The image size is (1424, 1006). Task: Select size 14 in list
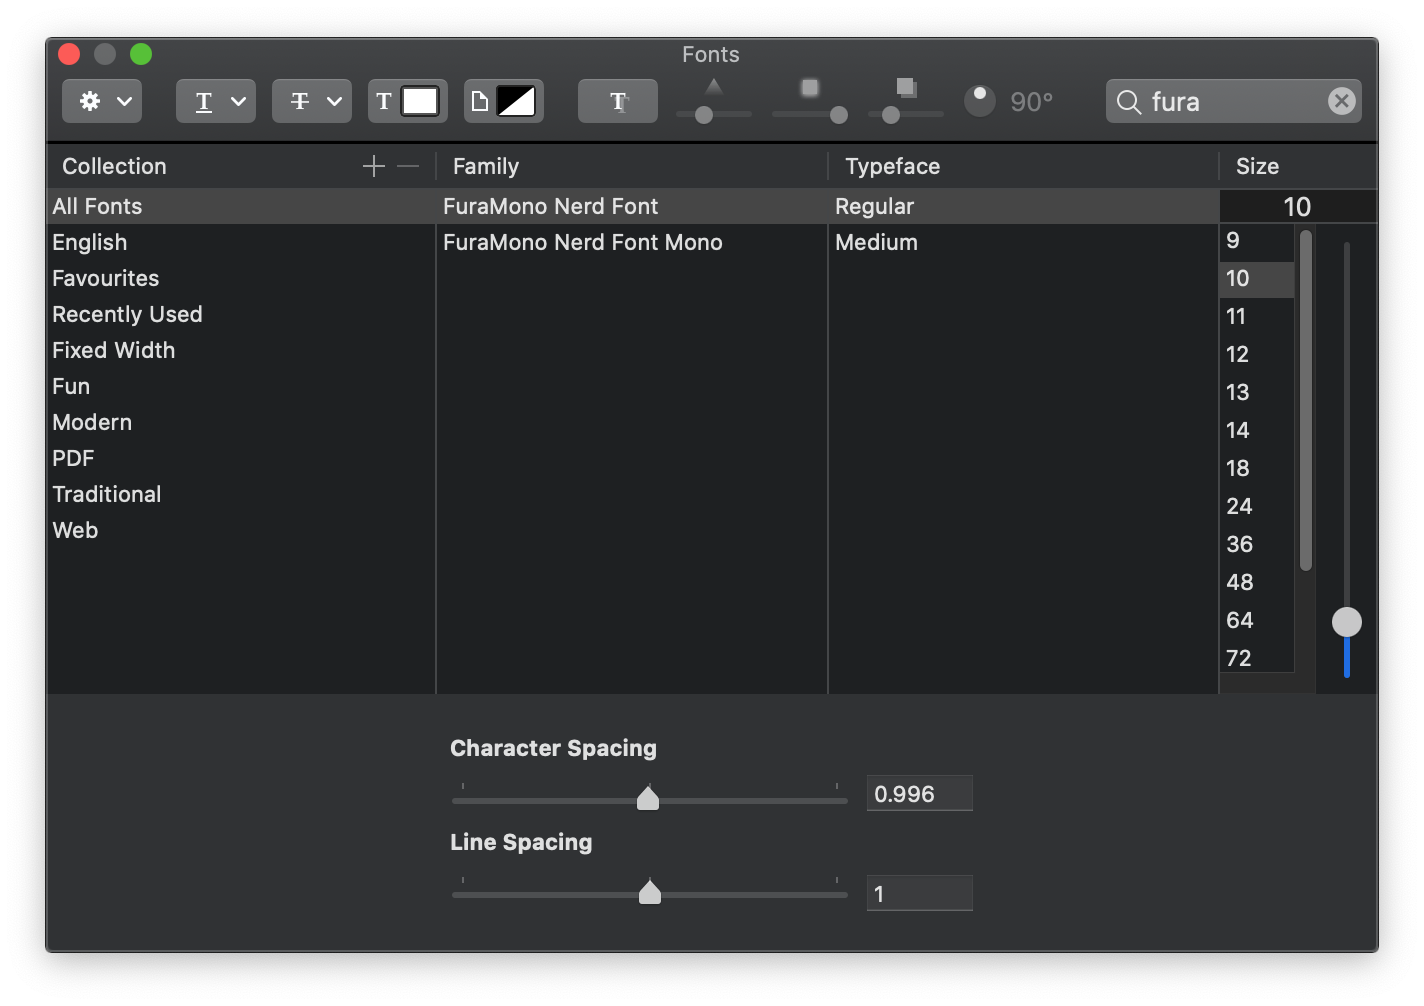tap(1257, 430)
